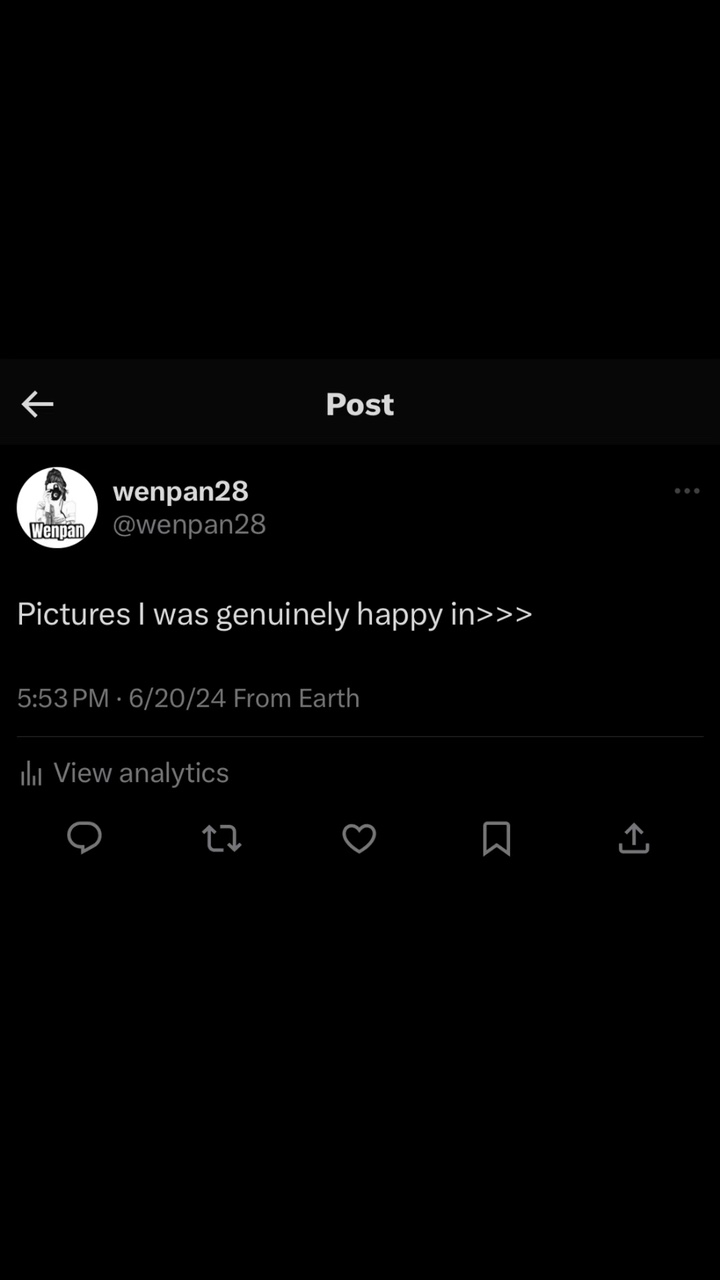Open the @wenpan28 handle link
The width and height of the screenshot is (720, 1280).
point(189,524)
